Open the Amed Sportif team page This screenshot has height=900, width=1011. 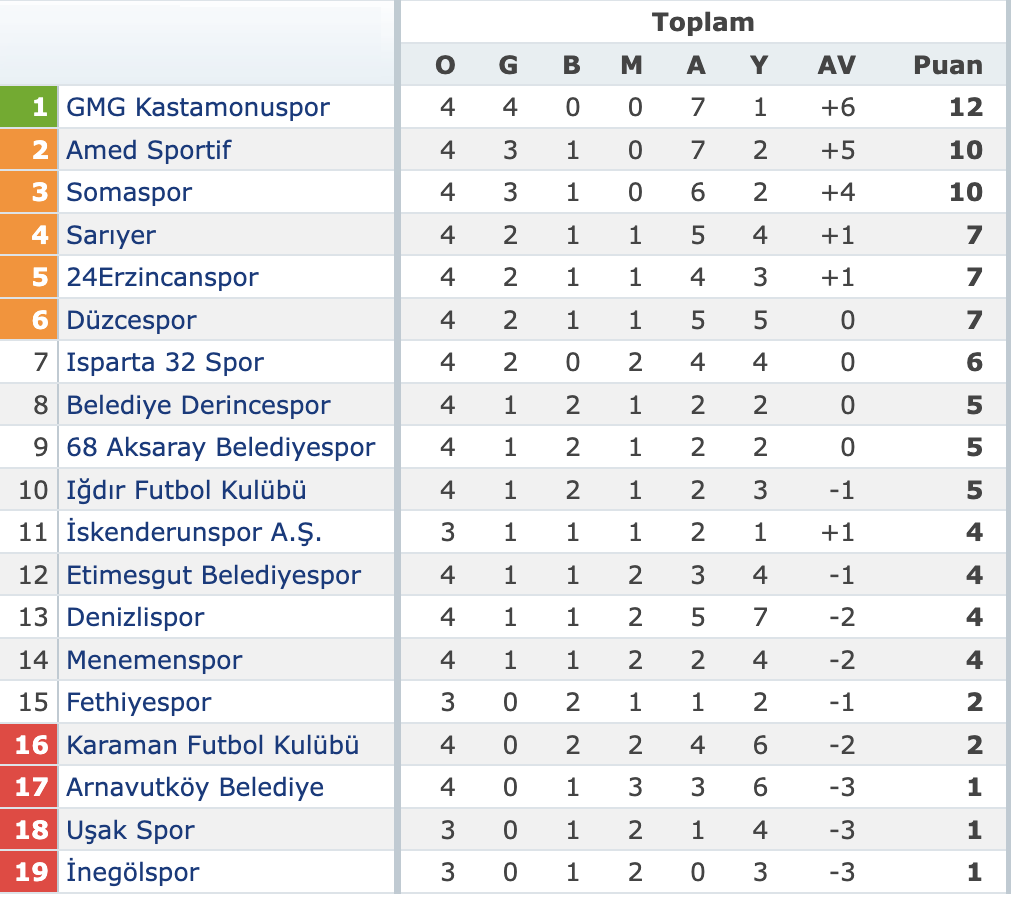pyautogui.click(x=149, y=150)
